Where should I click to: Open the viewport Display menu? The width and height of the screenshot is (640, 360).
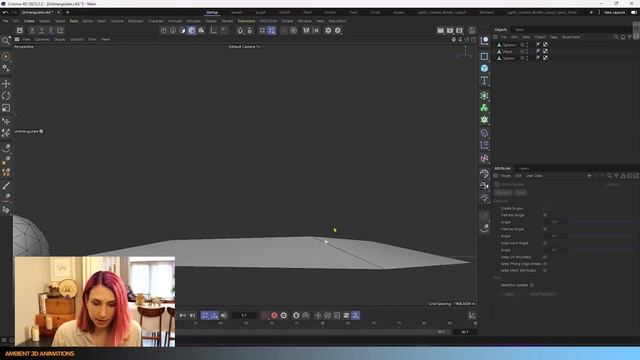60,40
